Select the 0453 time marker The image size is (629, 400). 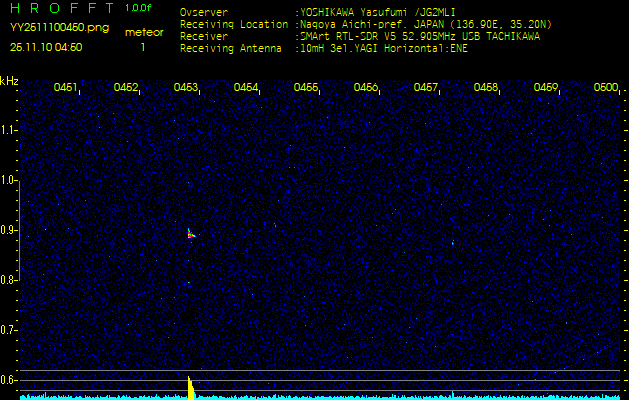[x=186, y=88]
